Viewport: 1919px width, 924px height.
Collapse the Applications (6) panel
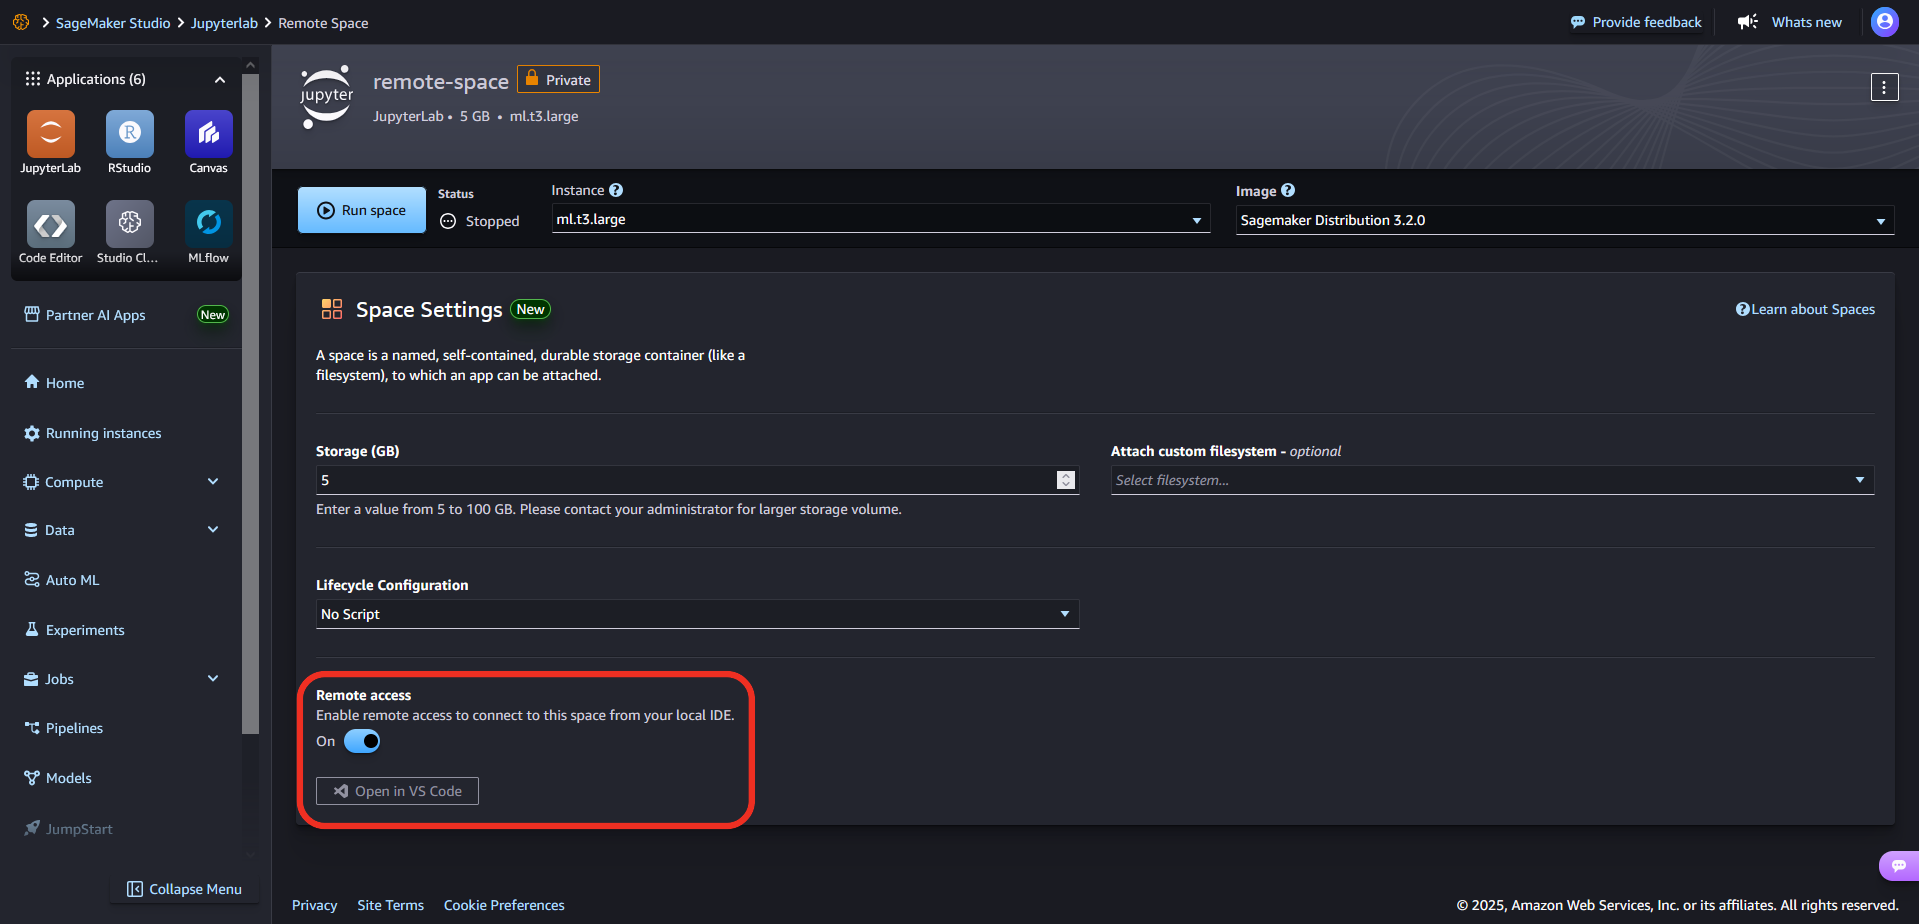[x=220, y=80]
